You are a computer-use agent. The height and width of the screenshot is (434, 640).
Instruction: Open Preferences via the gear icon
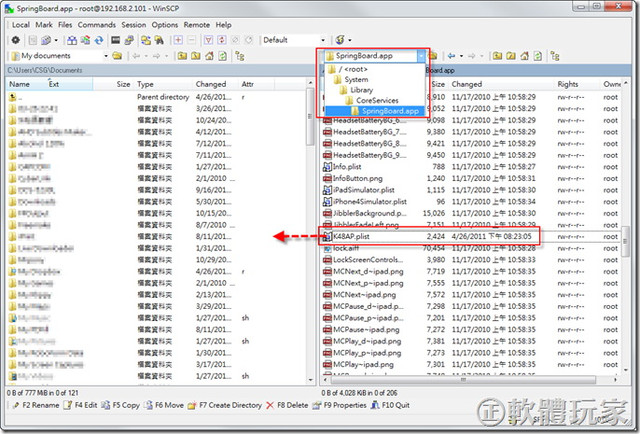pos(16,40)
